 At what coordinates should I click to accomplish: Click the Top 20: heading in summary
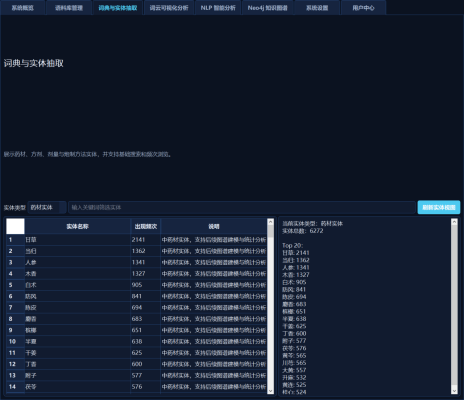tap(292, 245)
